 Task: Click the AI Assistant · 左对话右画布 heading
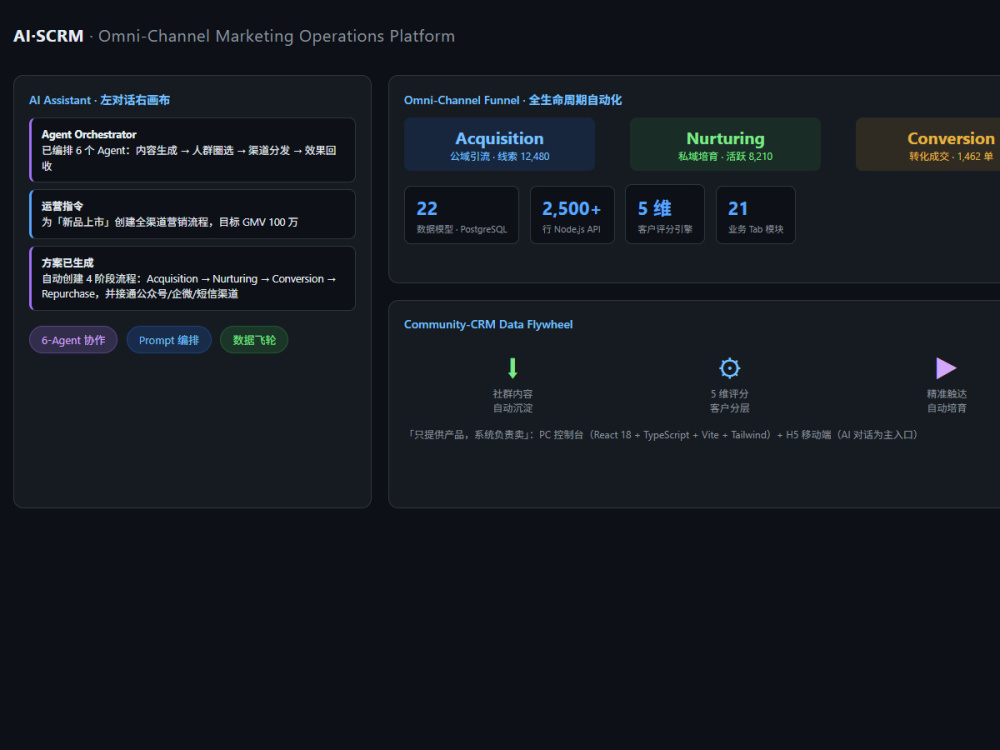99,100
